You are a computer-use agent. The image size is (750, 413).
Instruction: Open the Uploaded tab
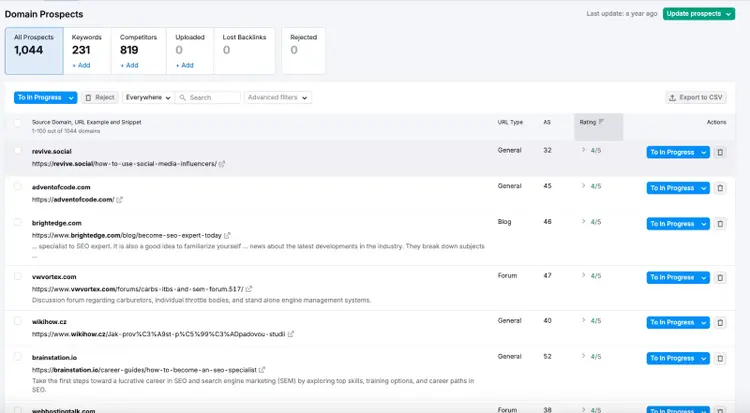click(190, 51)
